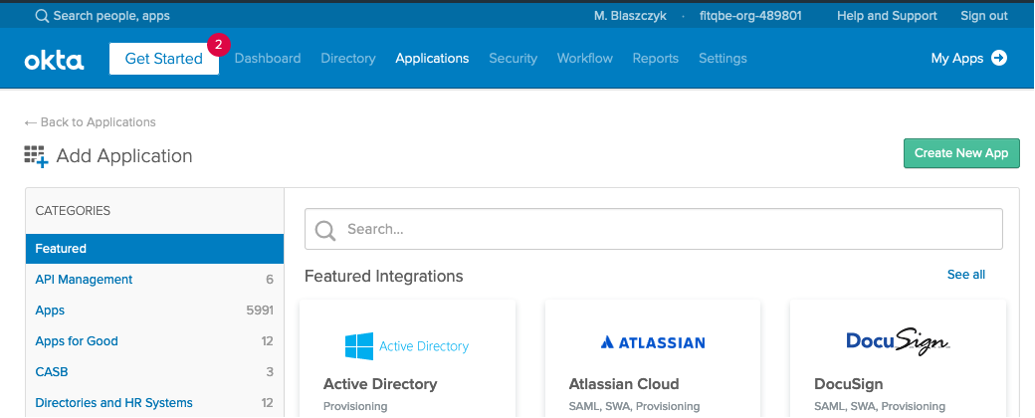Image resolution: width=1035 pixels, height=418 pixels.
Task: Click the Add Application page title
Action: click(124, 156)
